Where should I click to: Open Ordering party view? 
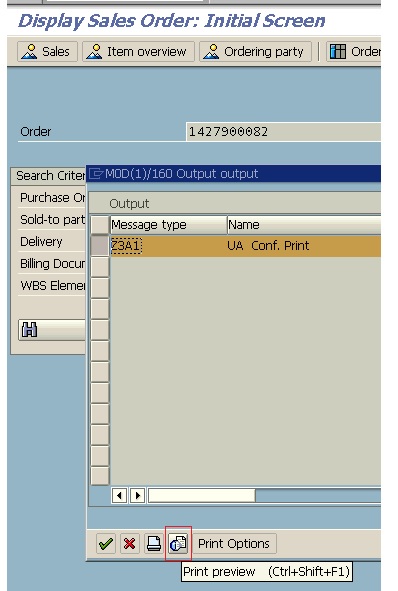tap(255, 51)
